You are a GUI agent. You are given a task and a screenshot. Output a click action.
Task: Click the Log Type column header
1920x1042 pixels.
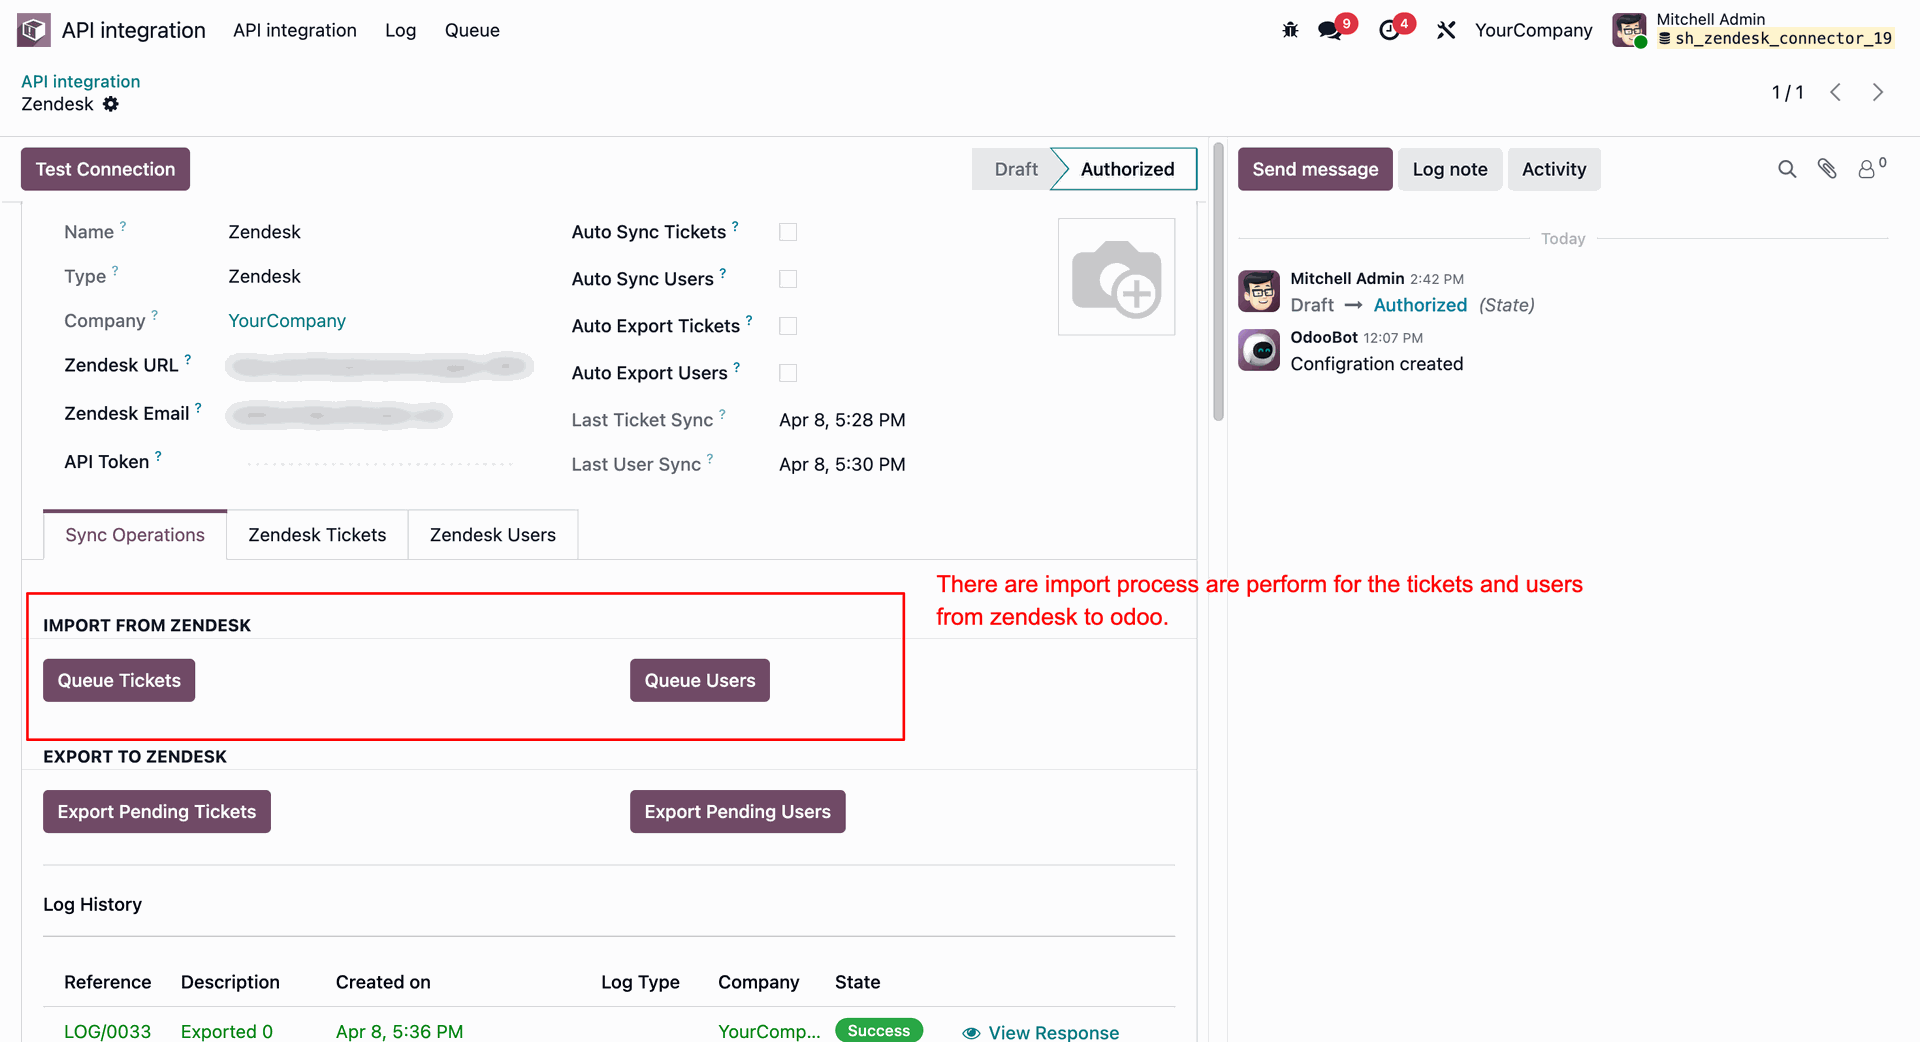(x=640, y=982)
